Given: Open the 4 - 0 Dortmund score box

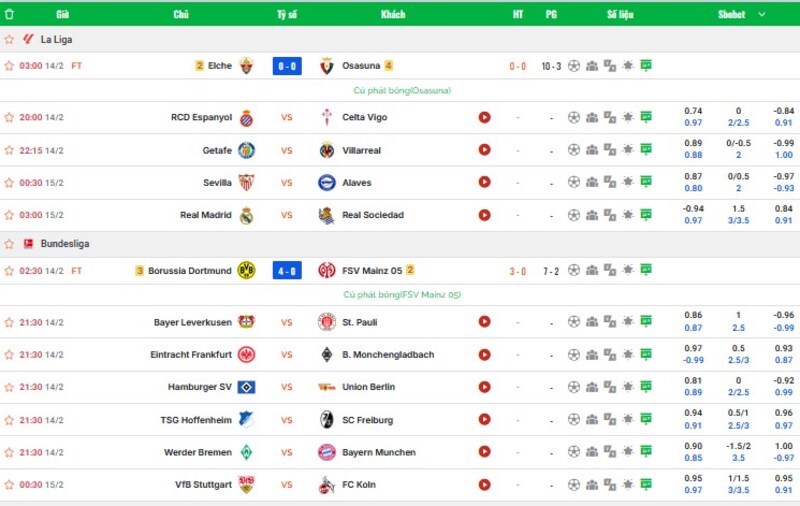Looking at the screenshot, I should point(286,271).
